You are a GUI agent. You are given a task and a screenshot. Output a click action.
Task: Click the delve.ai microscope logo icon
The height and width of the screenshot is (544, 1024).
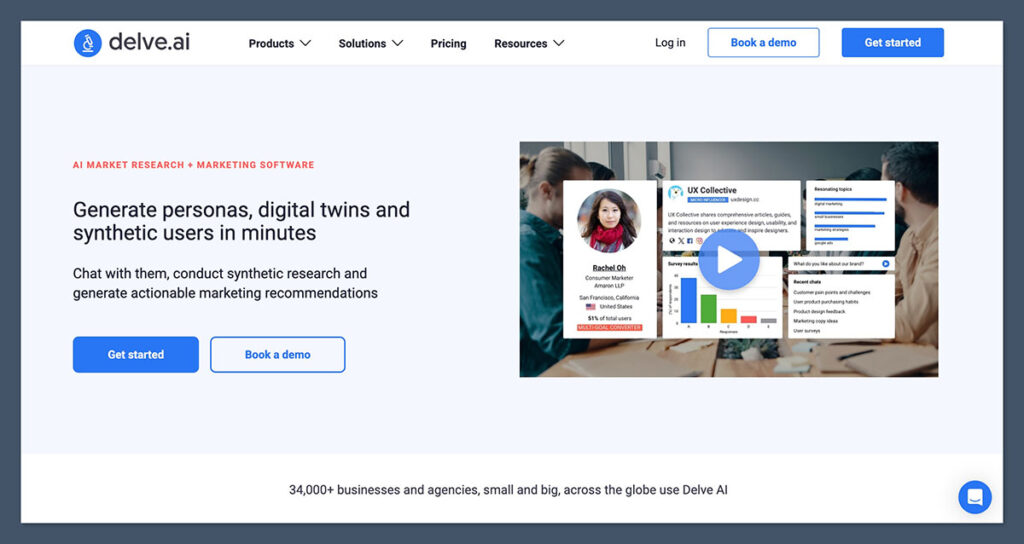88,43
